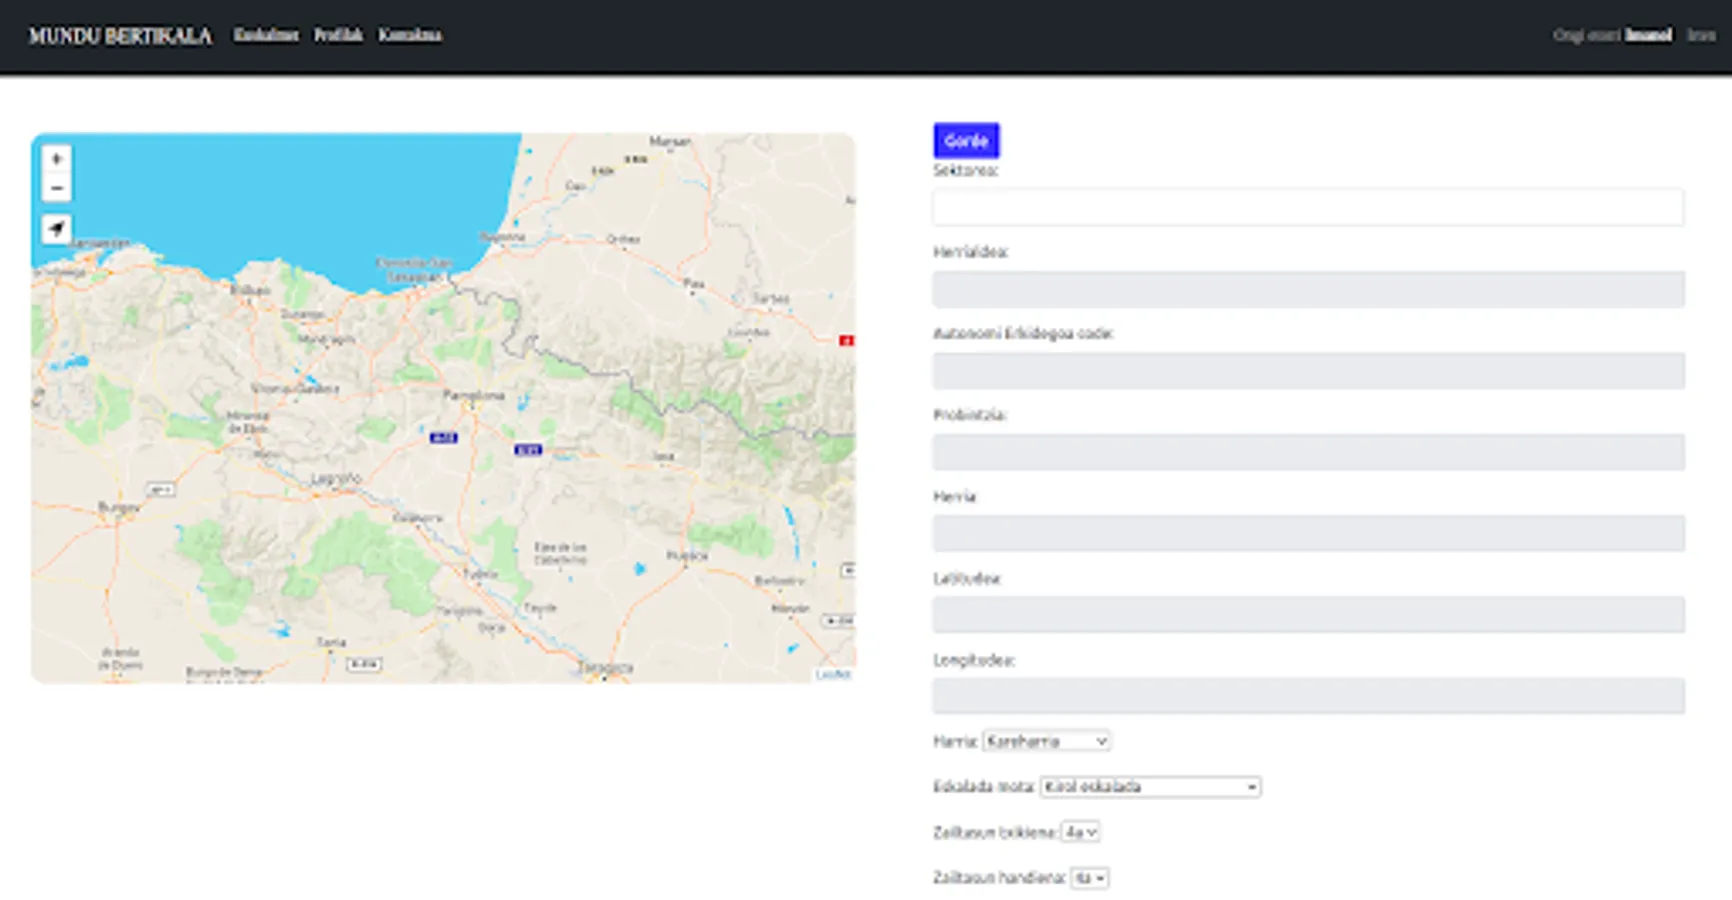Expand the Eskalada mota dropdown
This screenshot has width=1732, height=900.
(x=1150, y=787)
